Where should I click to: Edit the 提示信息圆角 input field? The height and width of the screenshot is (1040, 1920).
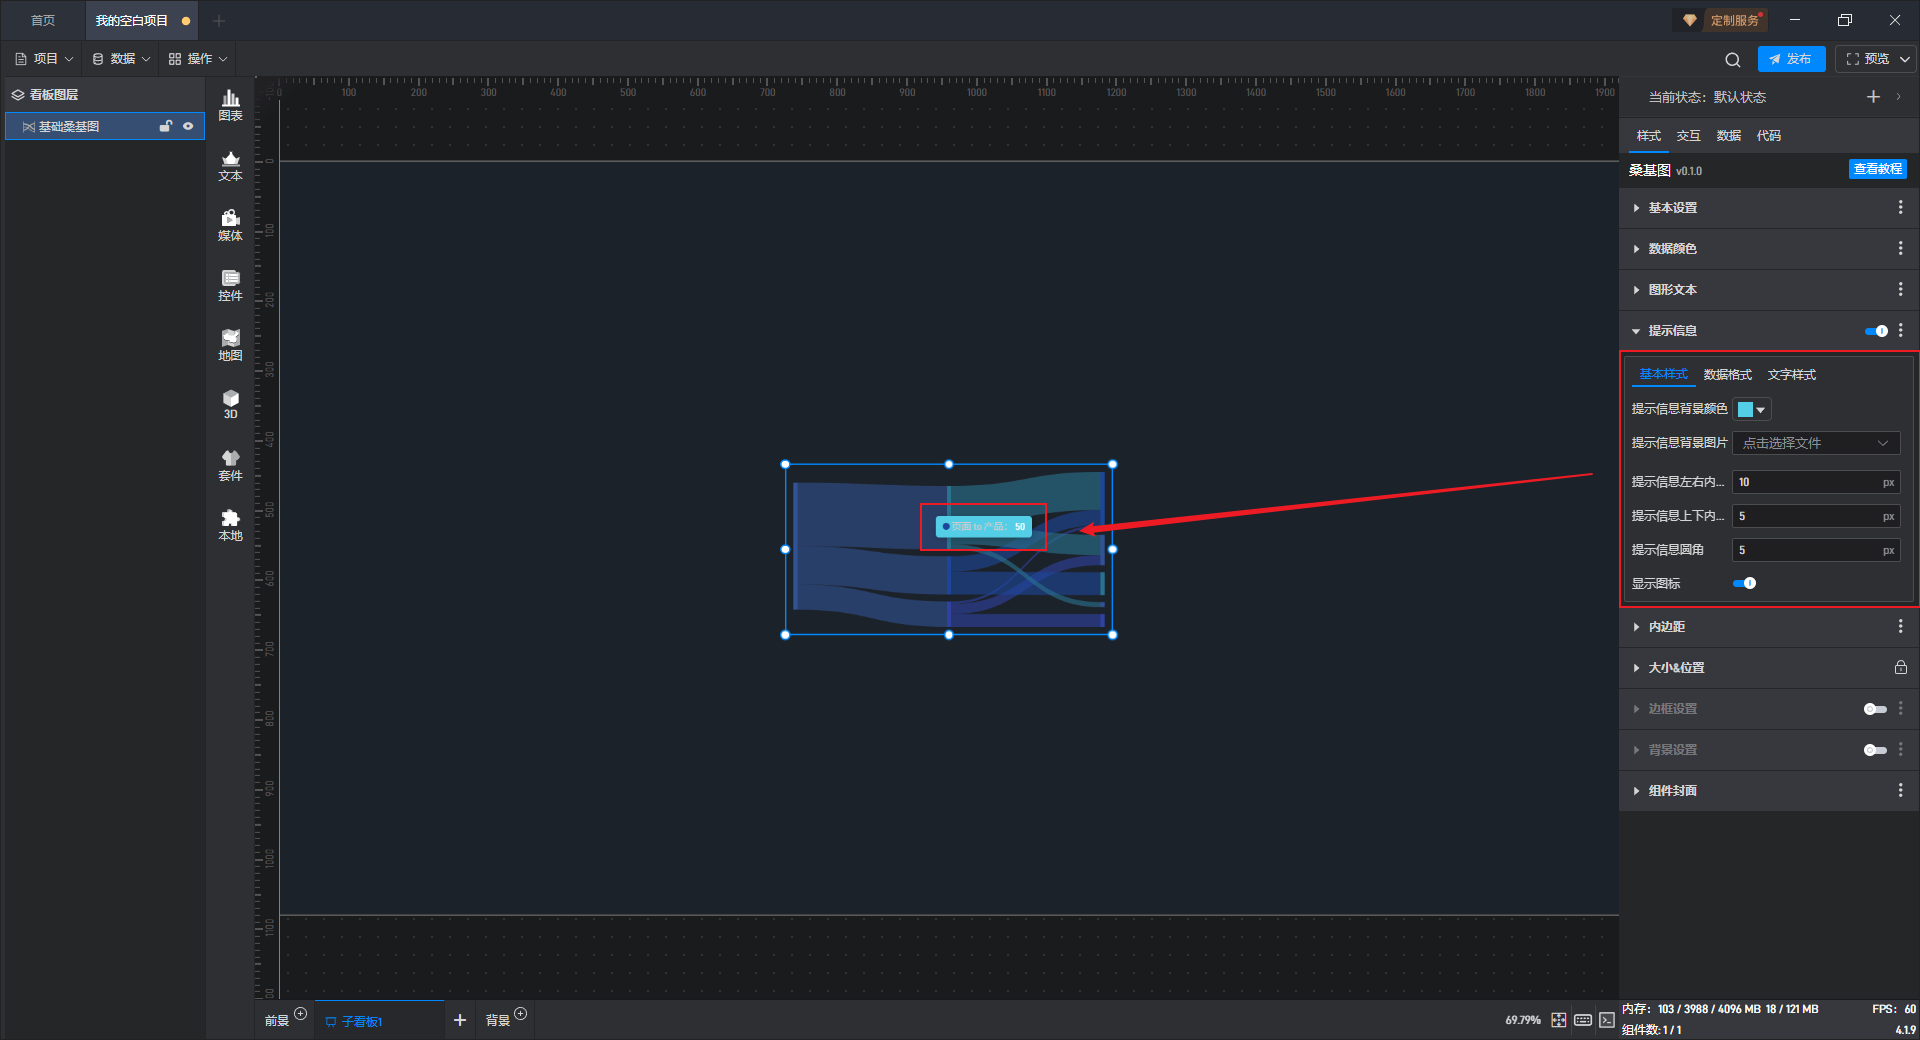click(1816, 550)
